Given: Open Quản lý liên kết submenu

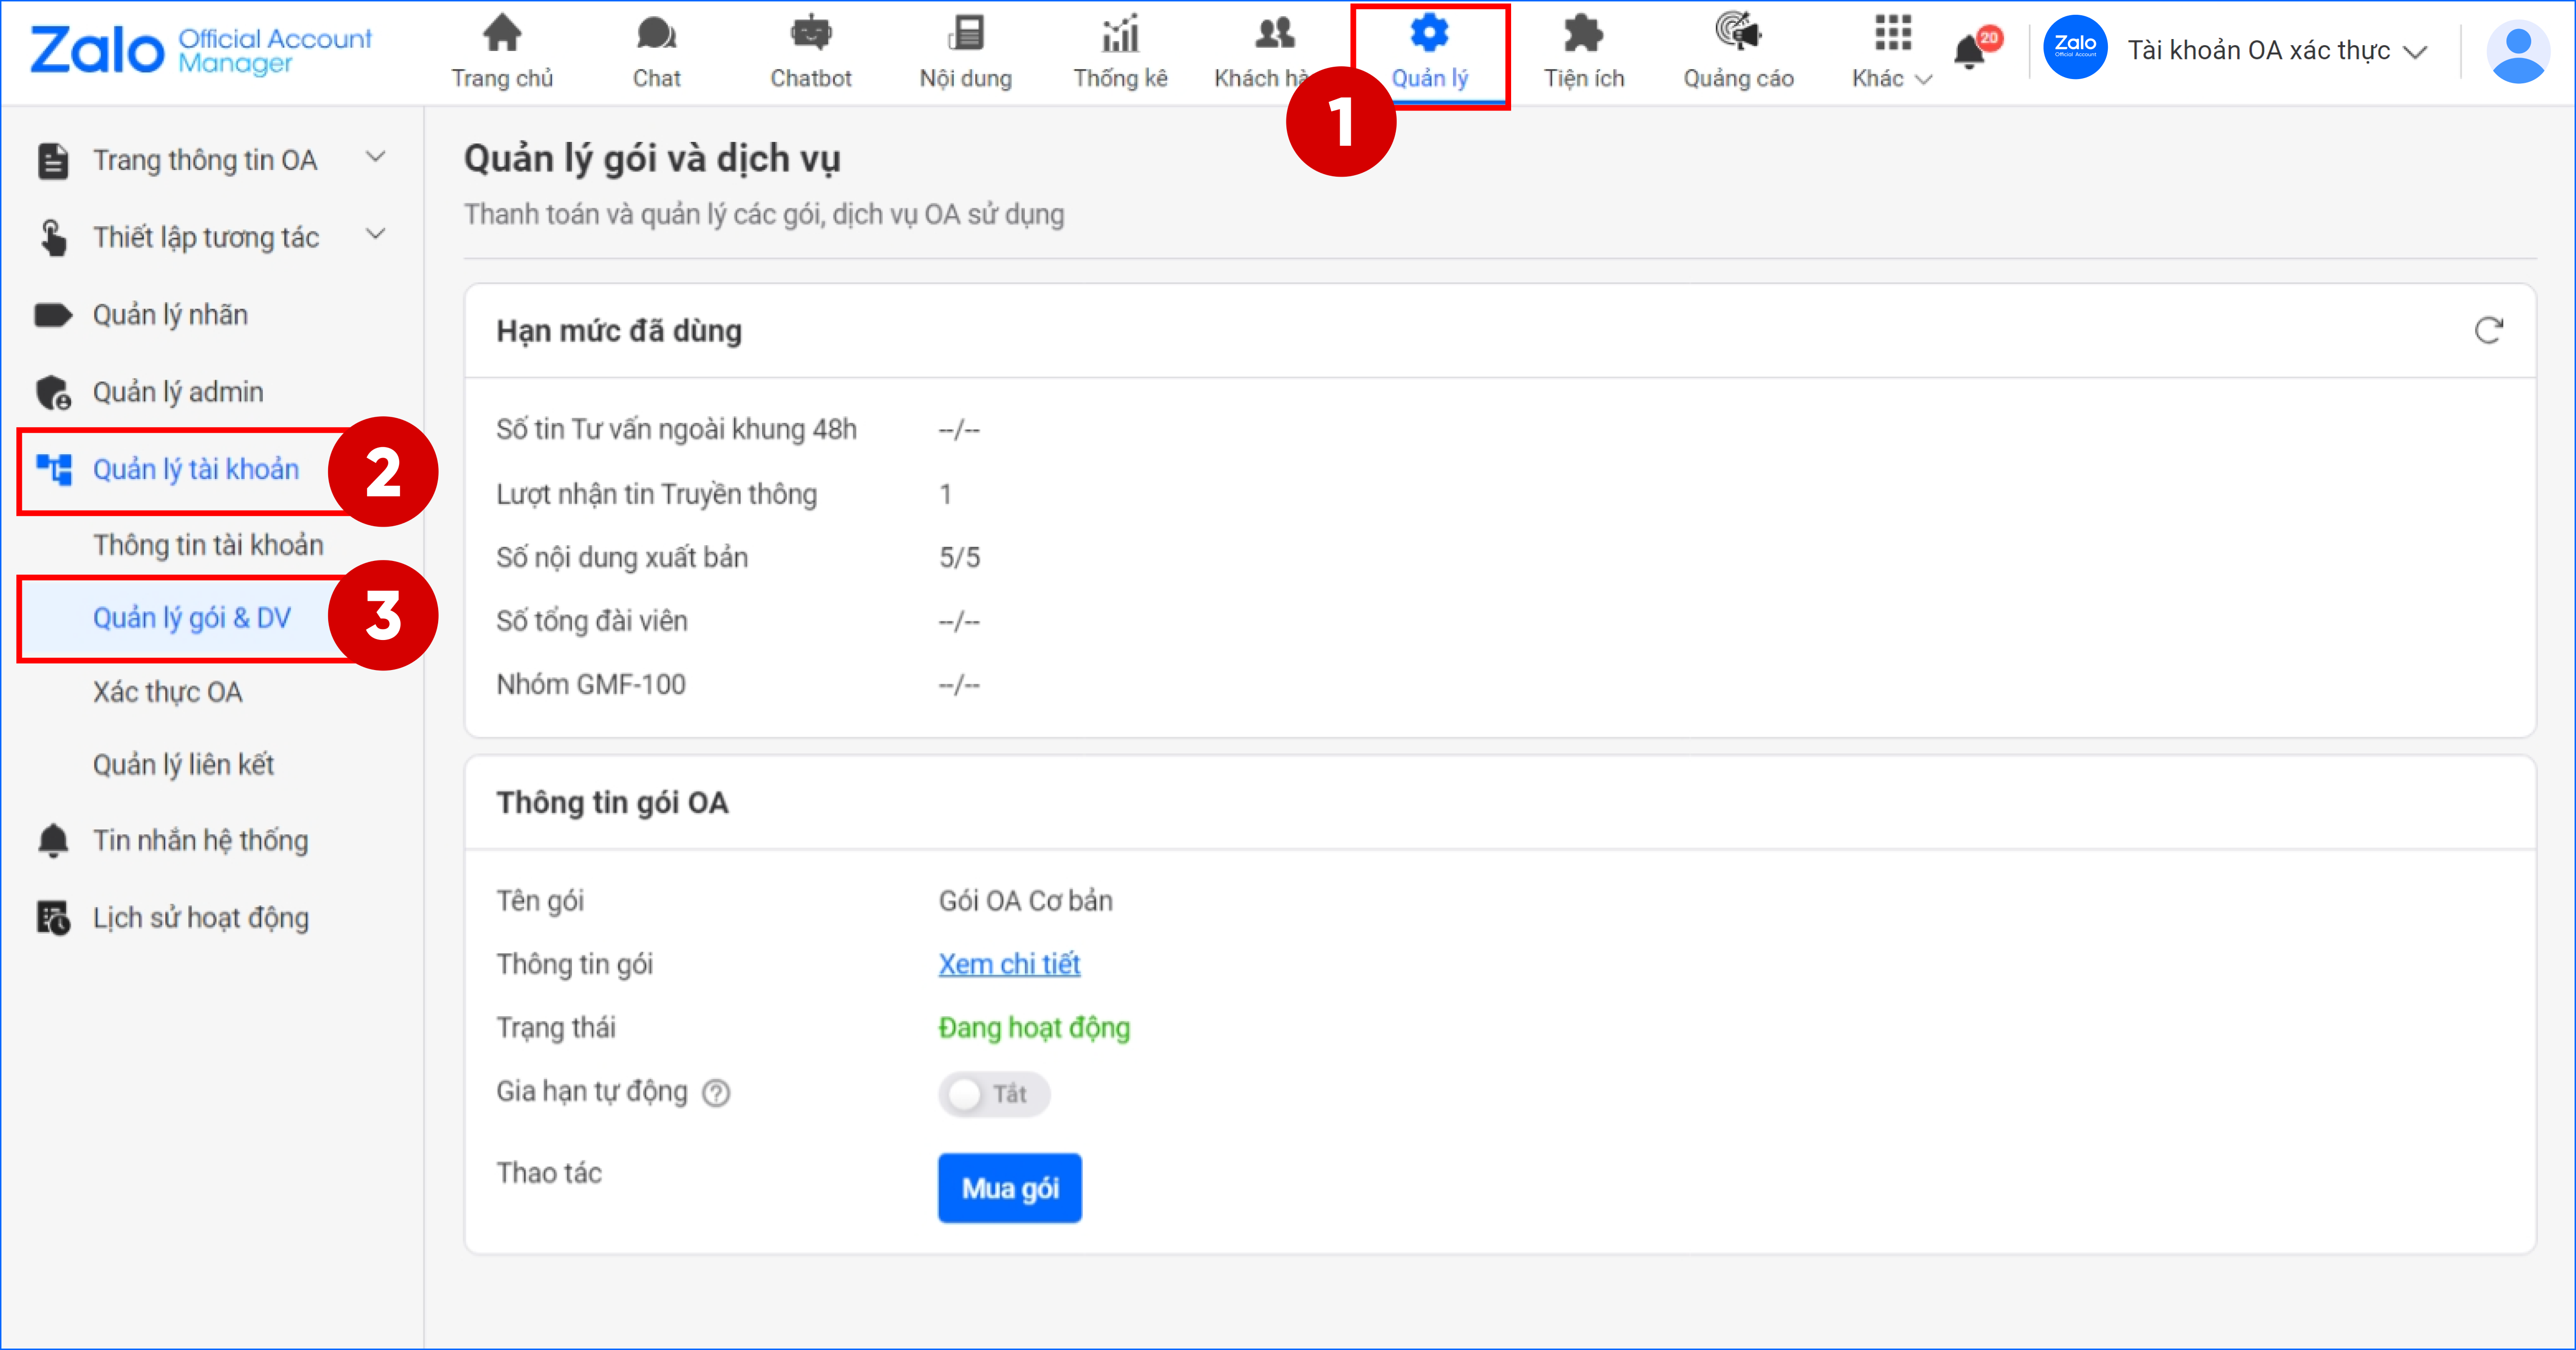Looking at the screenshot, I should coord(183,765).
